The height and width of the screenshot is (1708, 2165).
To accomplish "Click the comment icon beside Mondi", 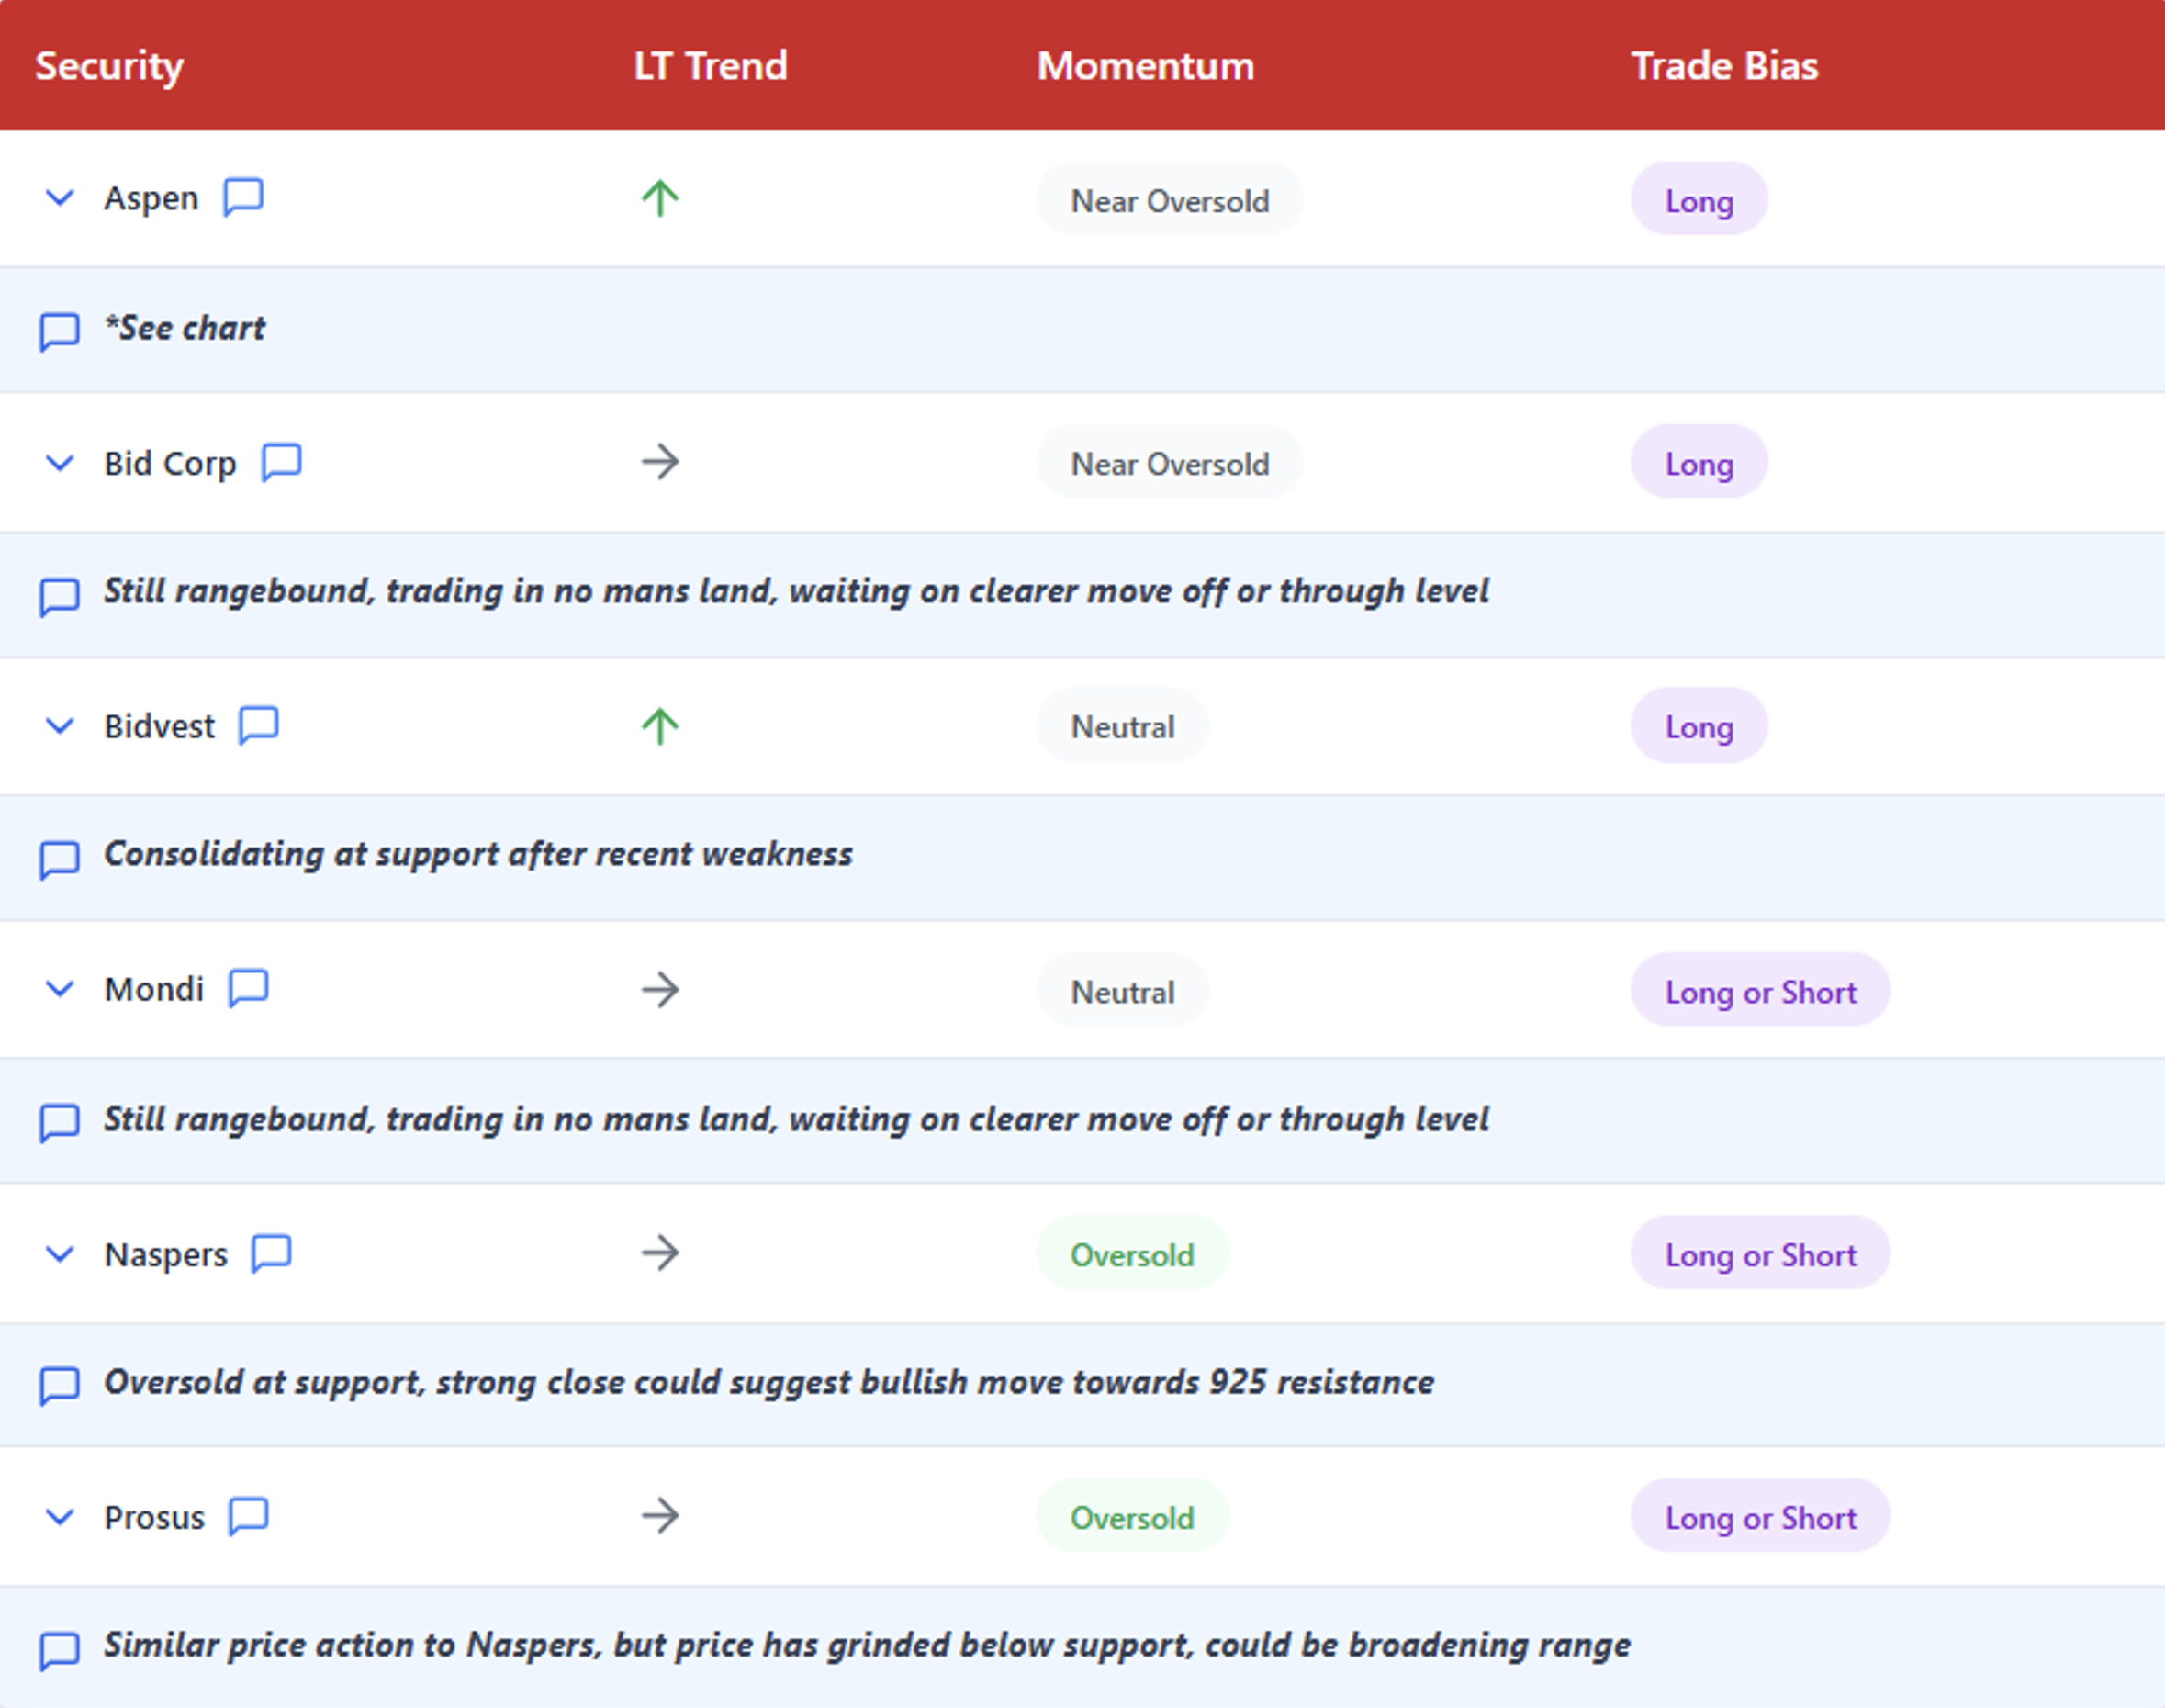I will click(248, 988).
